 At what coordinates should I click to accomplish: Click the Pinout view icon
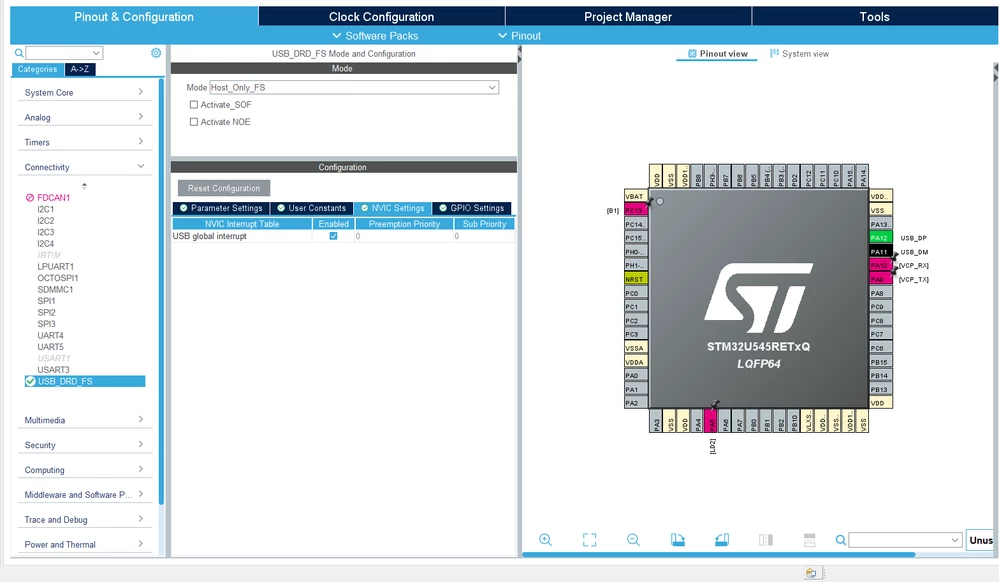(692, 54)
